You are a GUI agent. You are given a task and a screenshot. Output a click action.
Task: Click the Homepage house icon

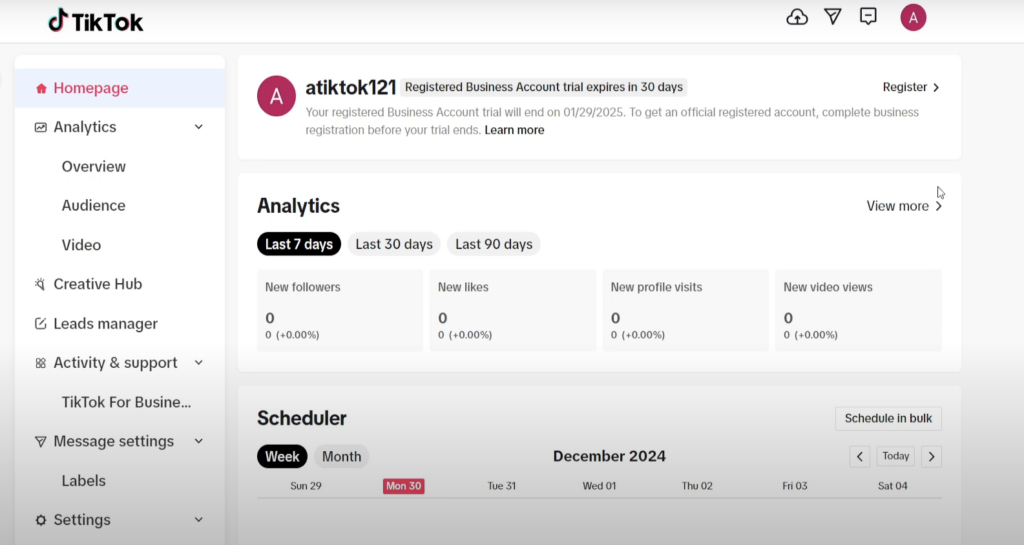(41, 88)
